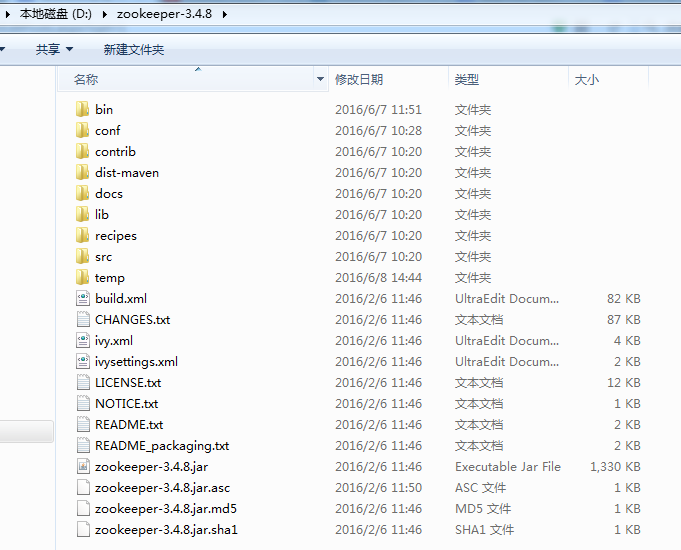The height and width of the screenshot is (550, 681).
Task: Select the src folder icon
Action: [x=83, y=256]
